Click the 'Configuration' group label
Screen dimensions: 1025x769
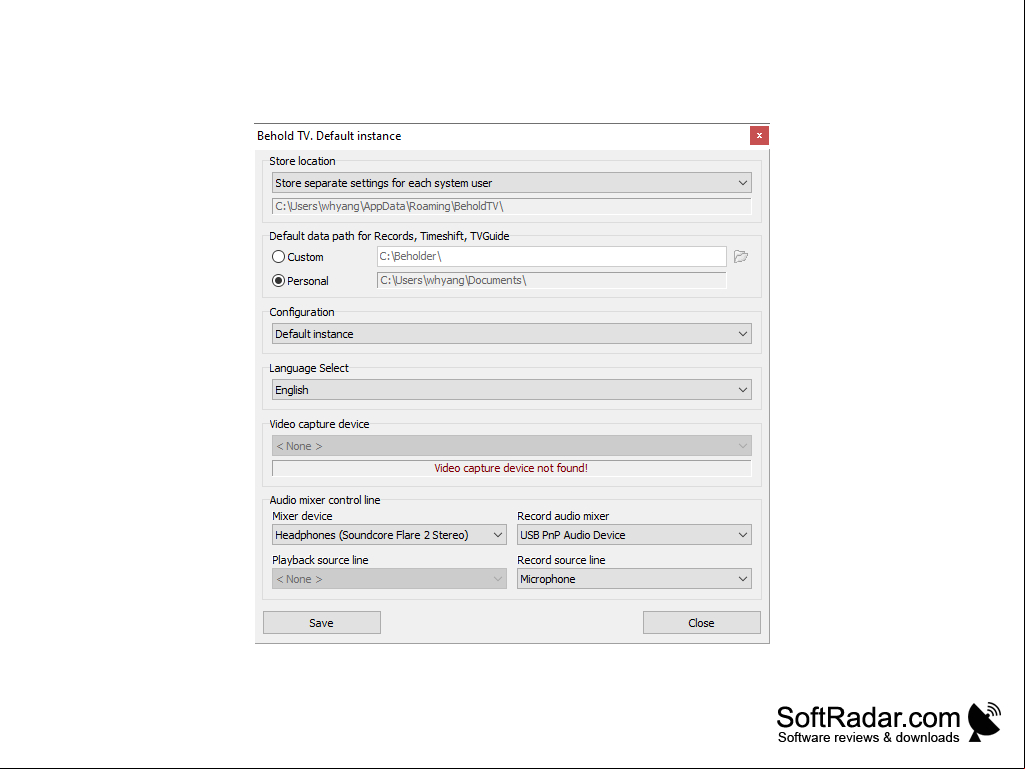(x=301, y=313)
